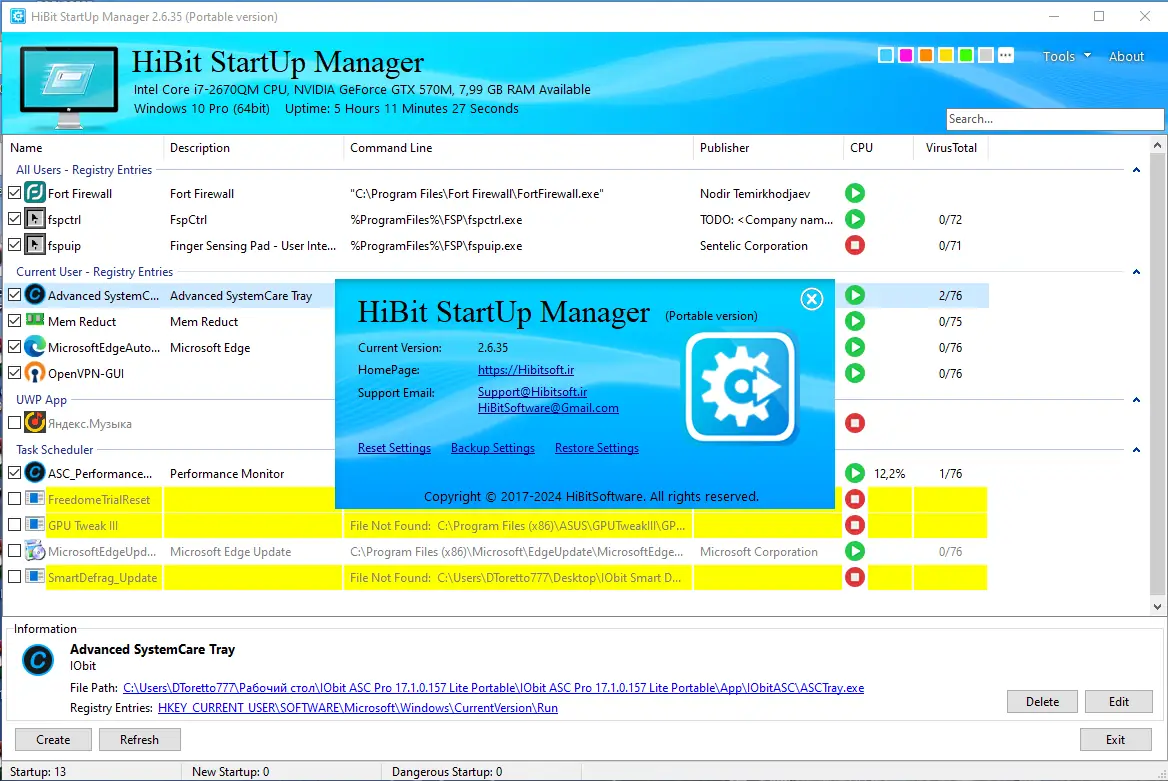1168x781 pixels.
Task: Select the green color theme swatch
Action: point(965,55)
